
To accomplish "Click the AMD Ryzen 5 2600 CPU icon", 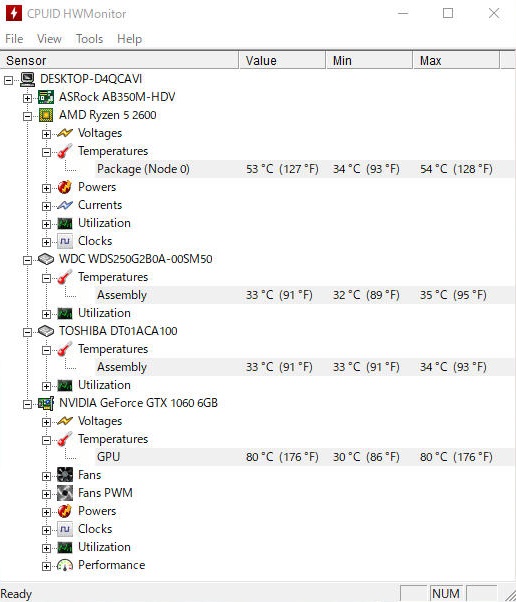I will pos(46,115).
